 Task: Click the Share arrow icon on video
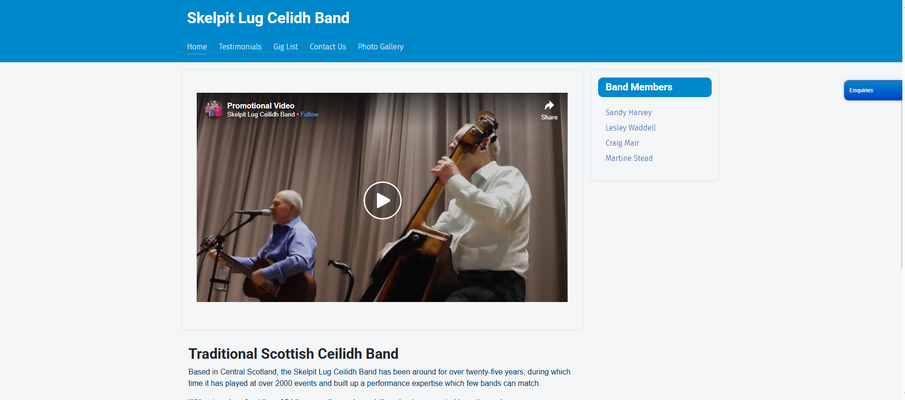(x=549, y=106)
